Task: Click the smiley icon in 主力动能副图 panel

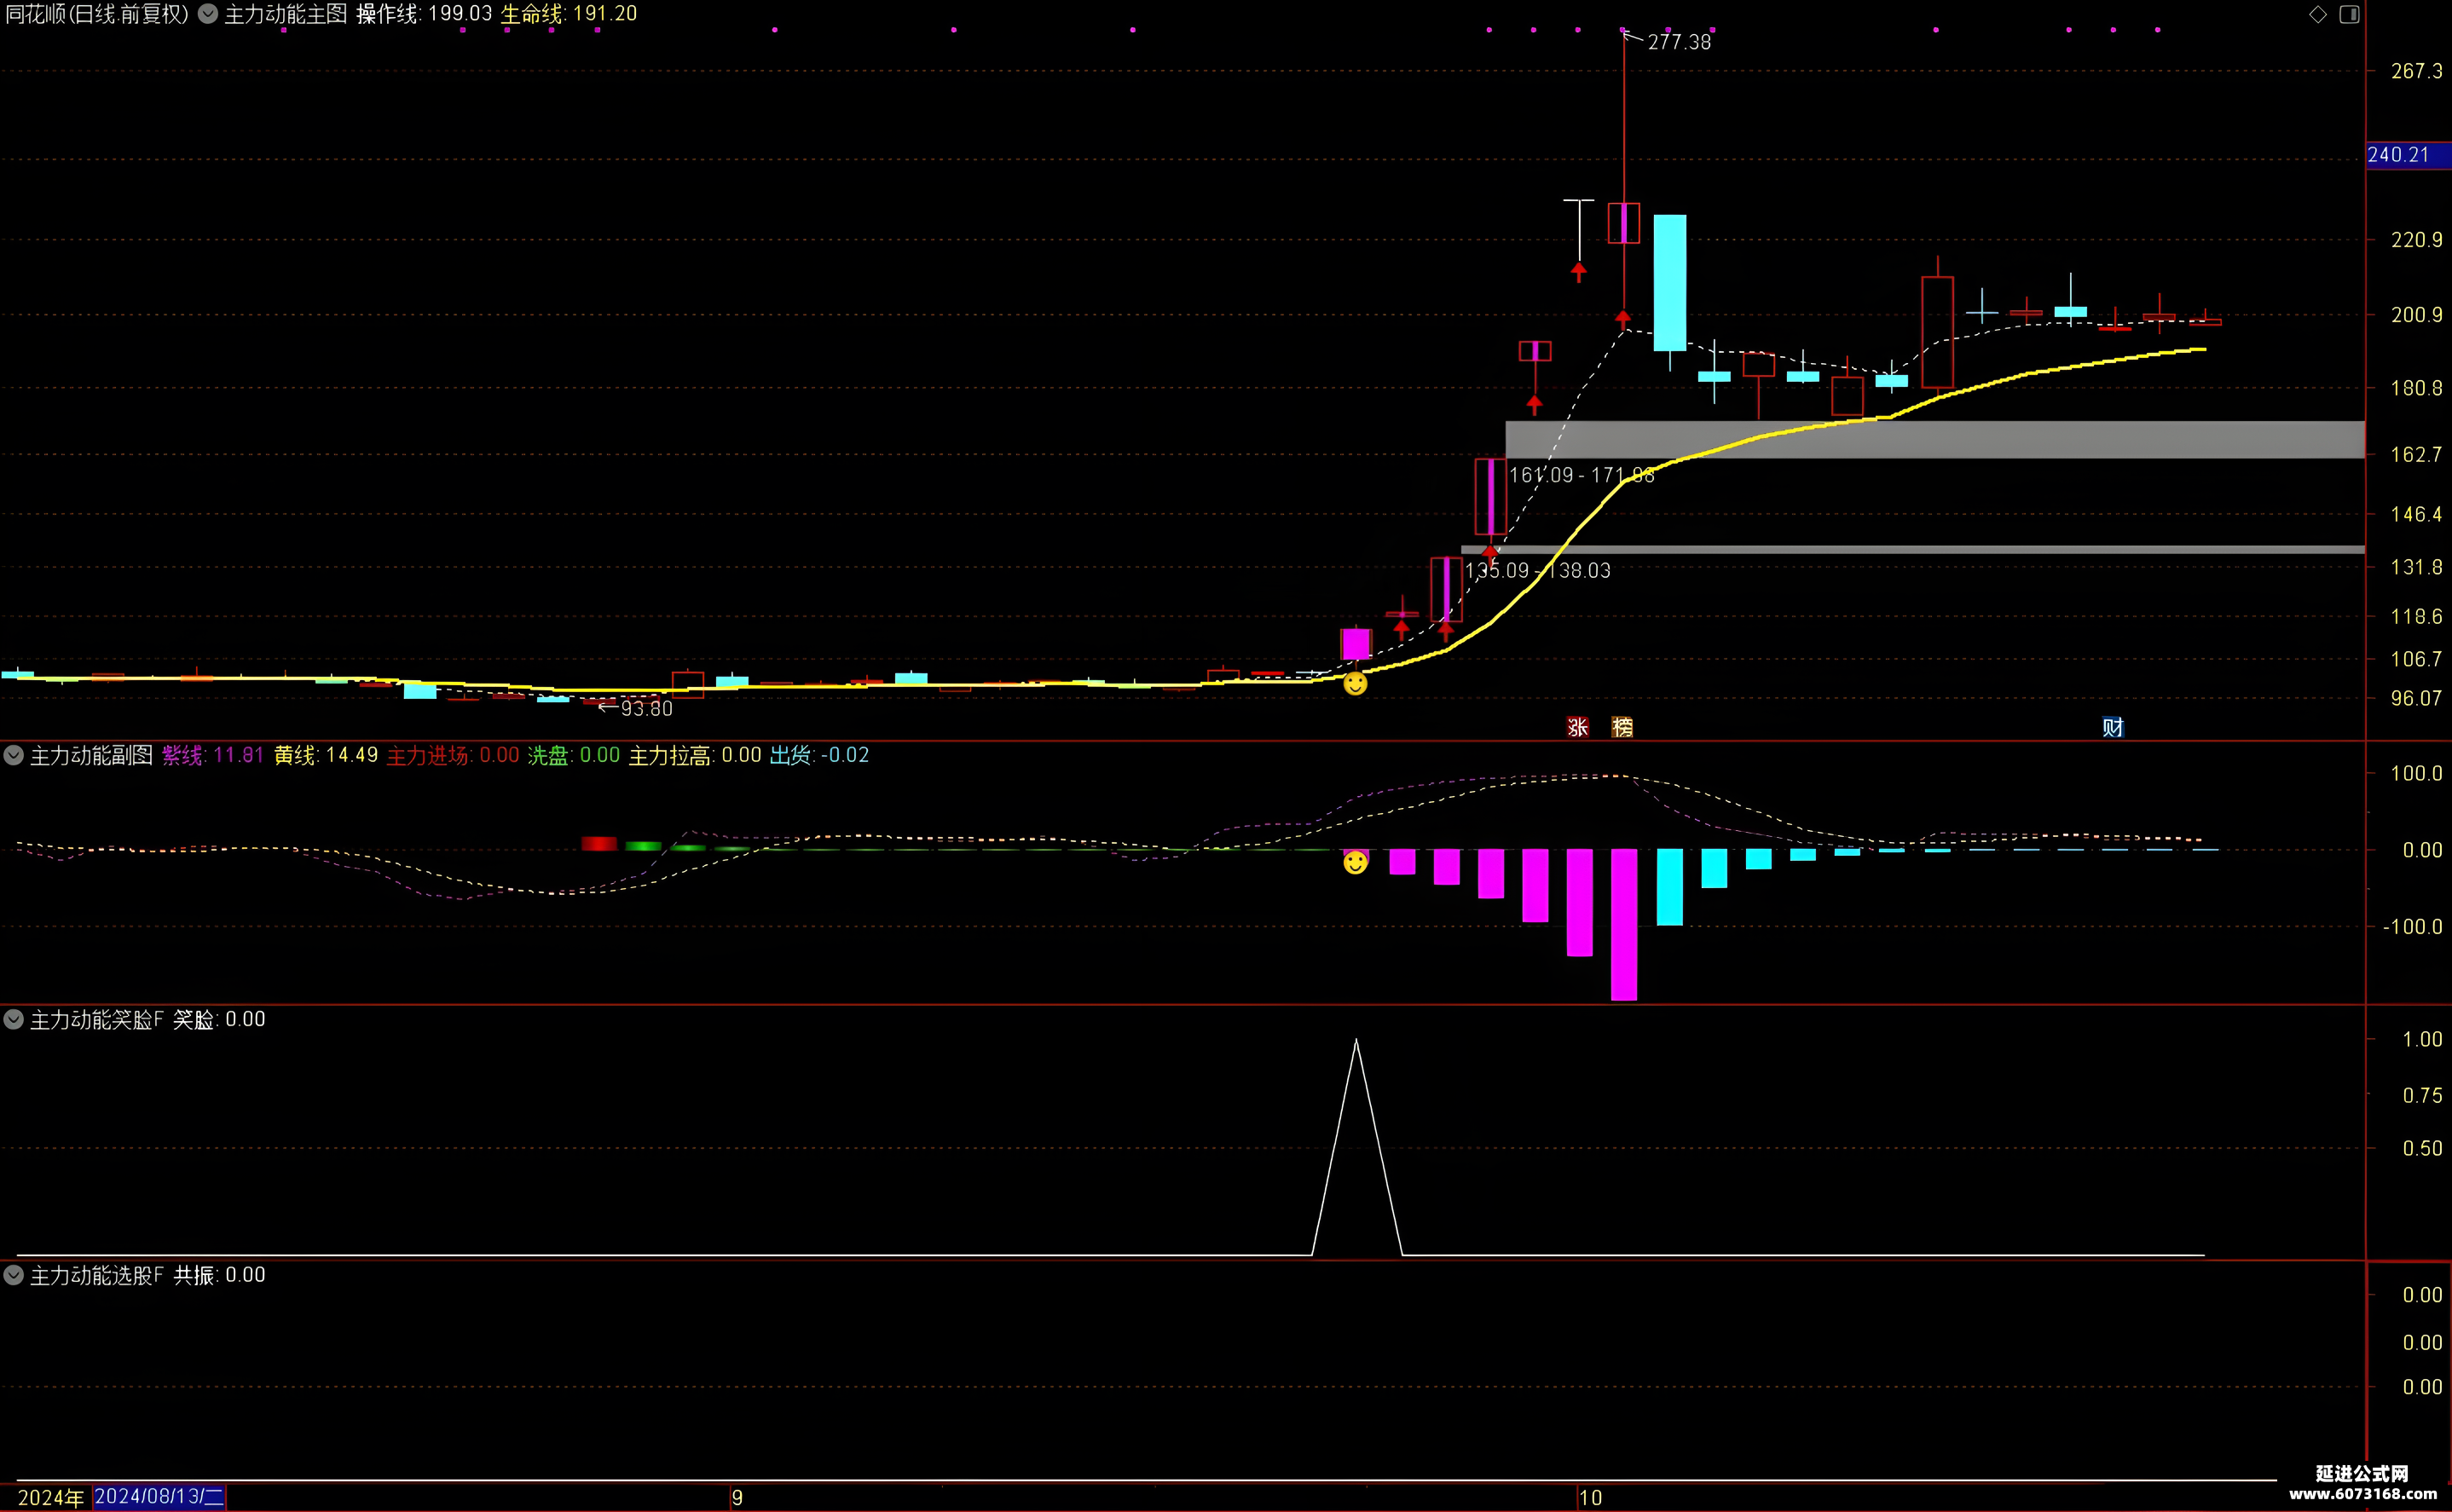Action: click(x=1355, y=862)
